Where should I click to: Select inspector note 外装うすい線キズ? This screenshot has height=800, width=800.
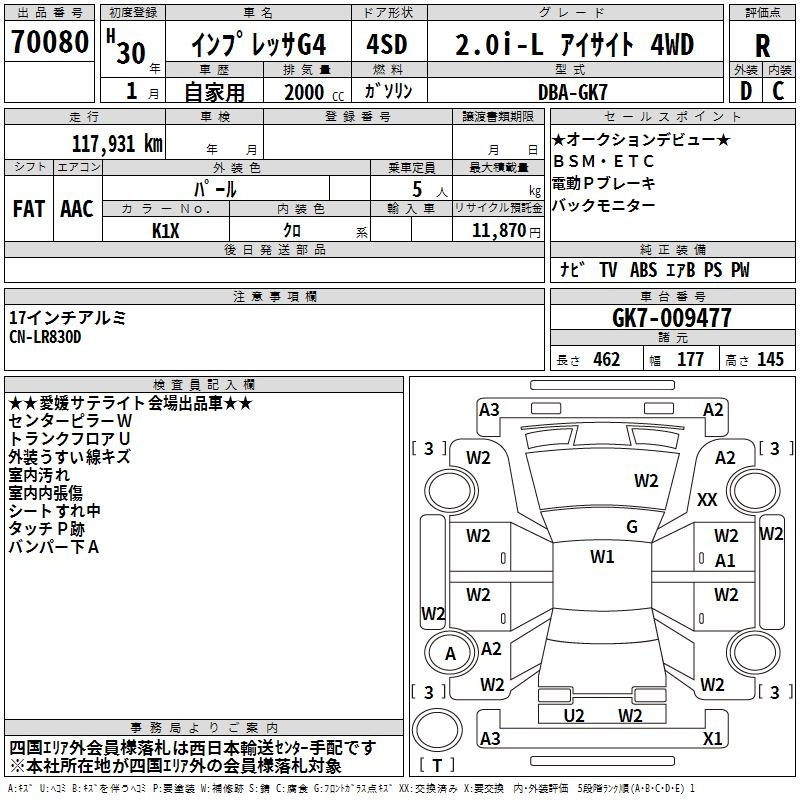[x=69, y=457]
